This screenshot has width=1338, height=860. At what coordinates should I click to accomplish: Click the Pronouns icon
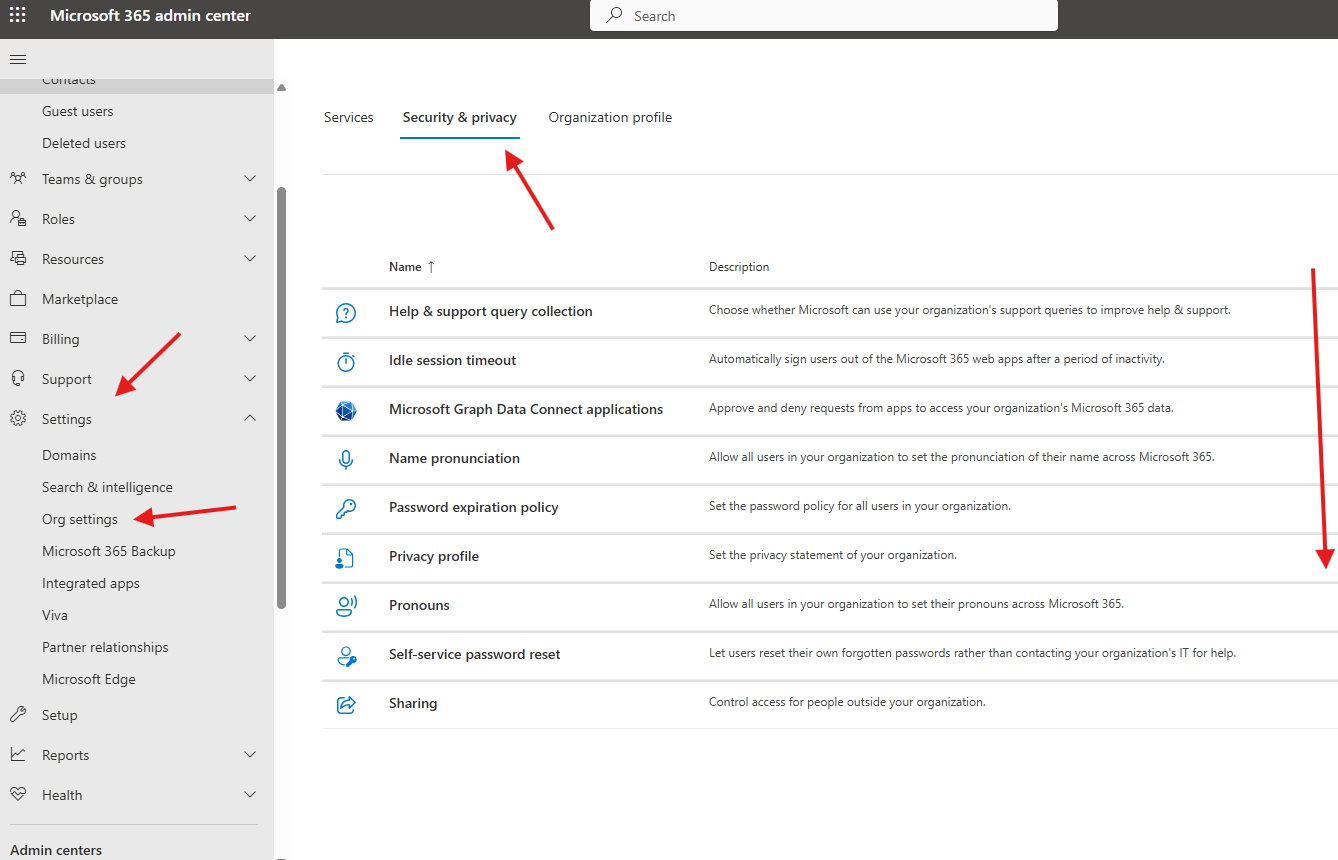pos(346,606)
